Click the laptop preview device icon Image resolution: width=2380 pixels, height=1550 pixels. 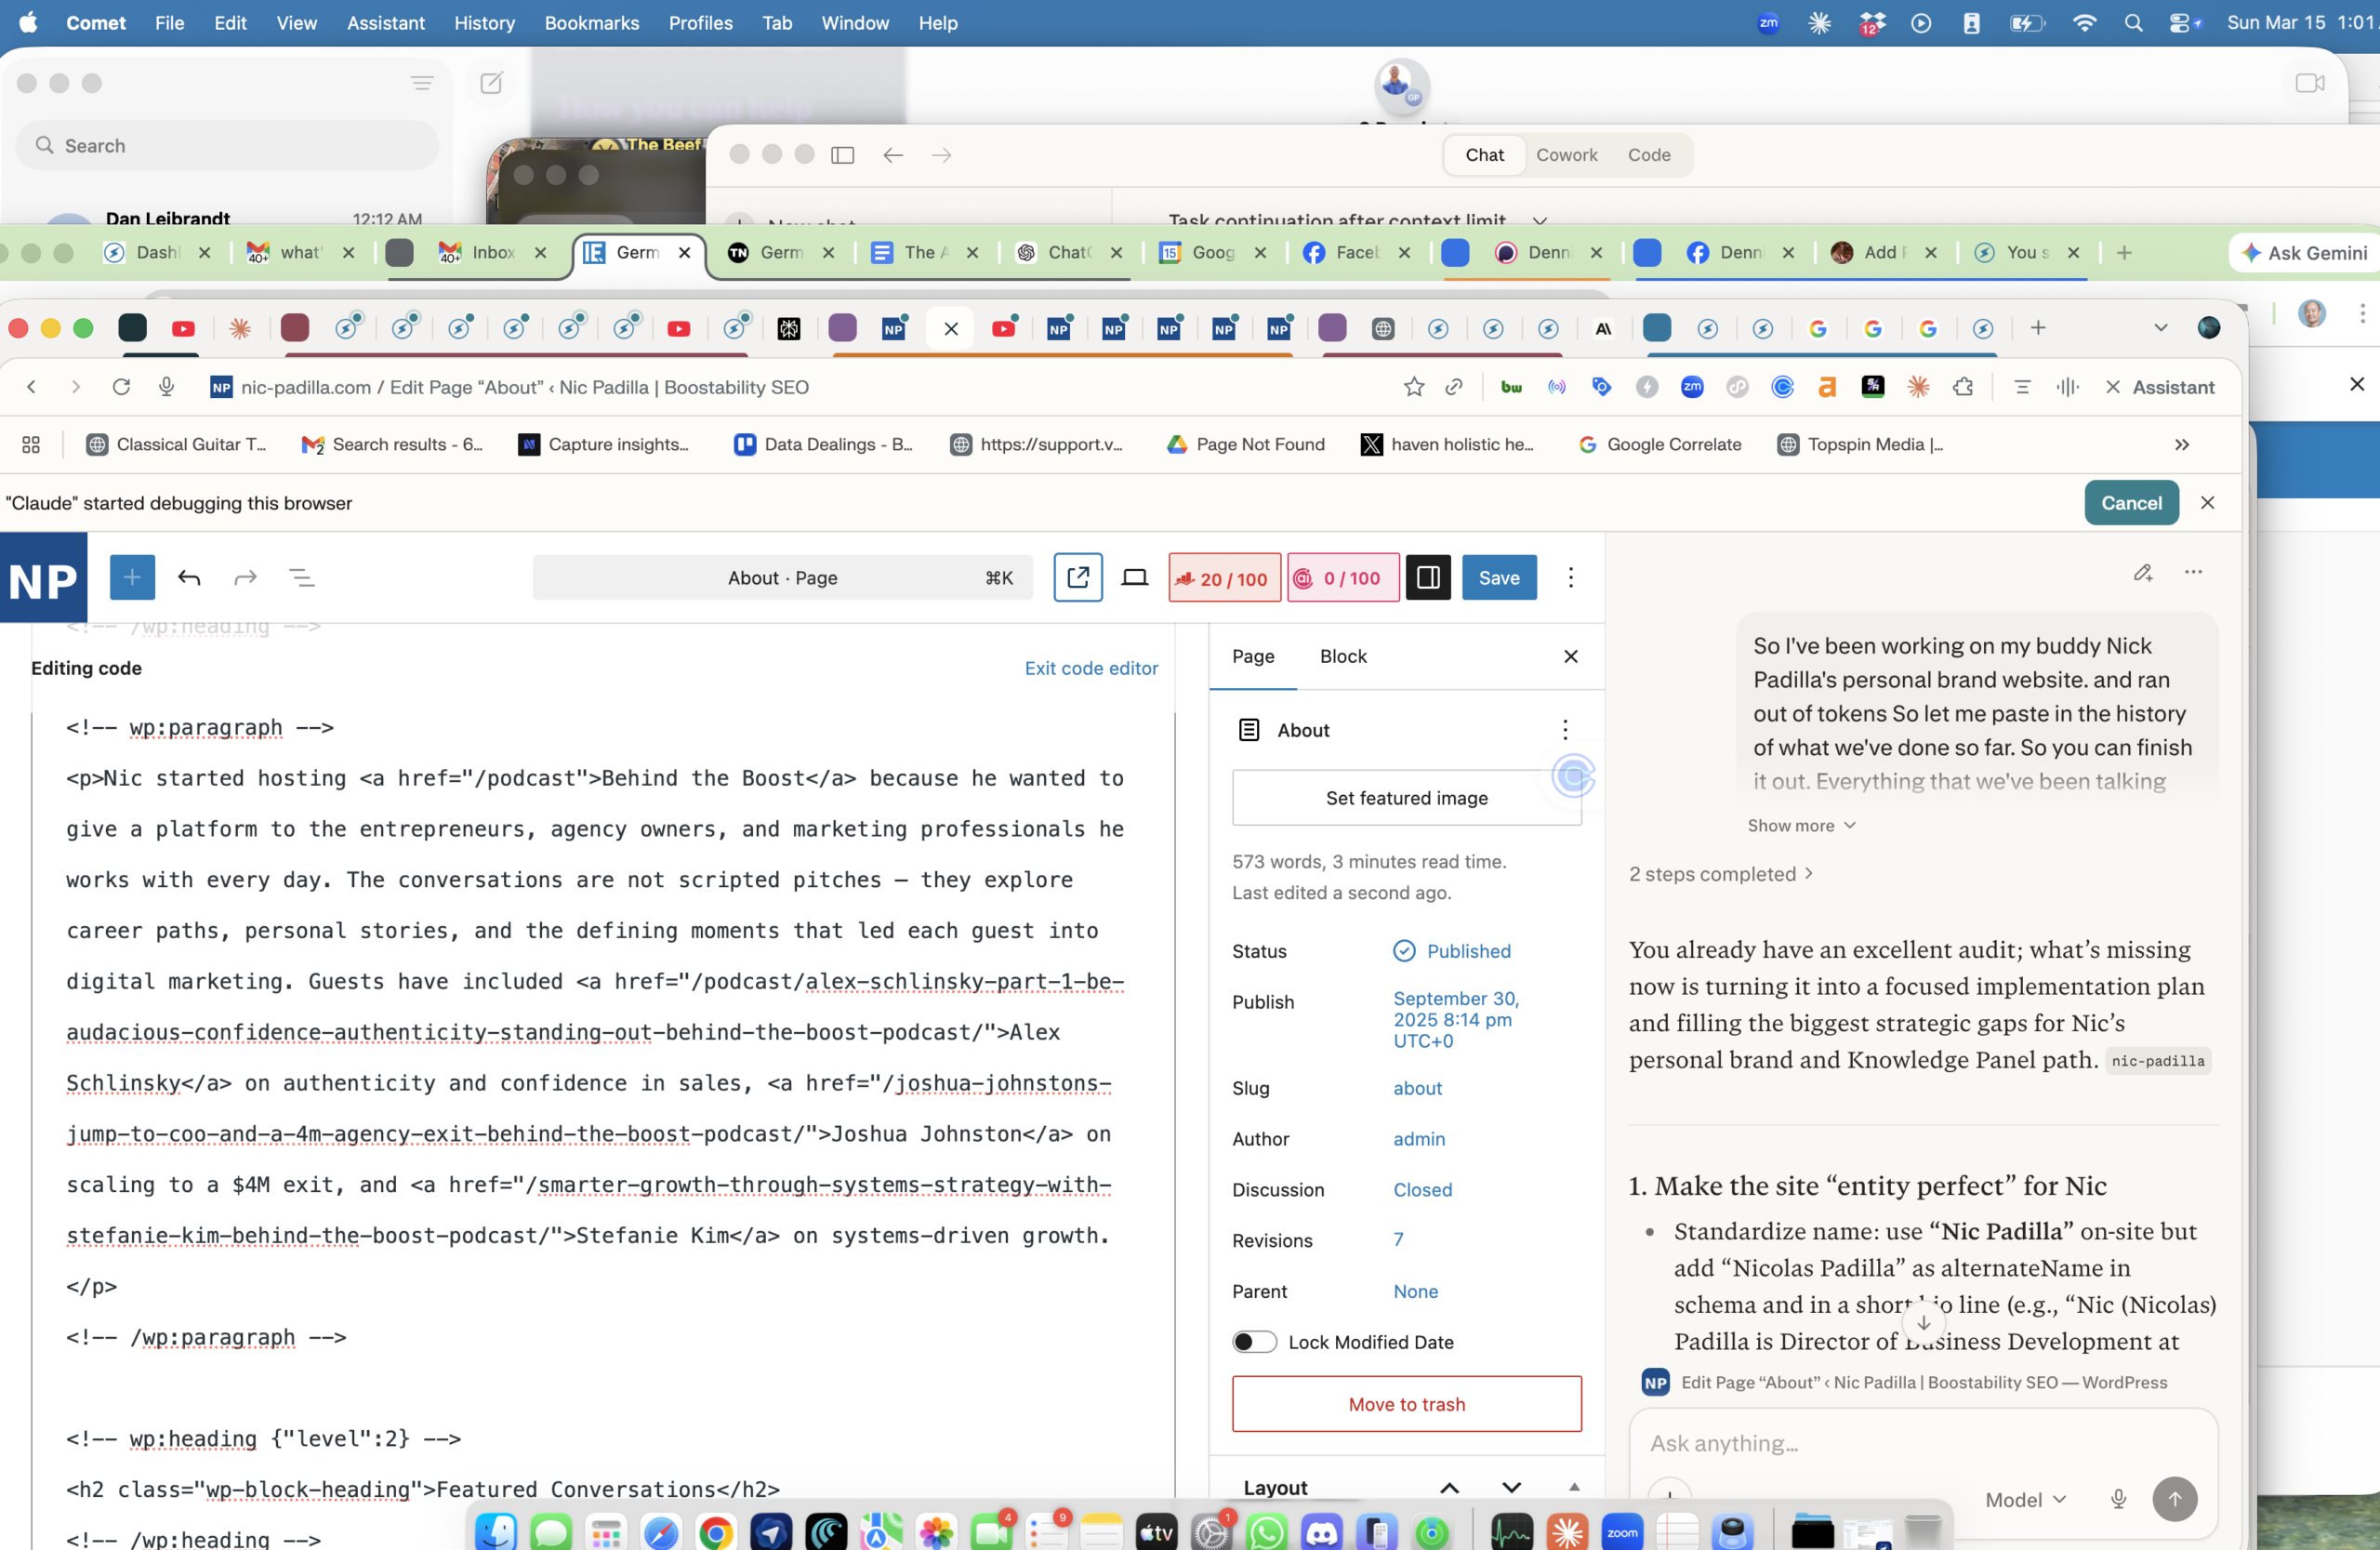coord(1134,577)
